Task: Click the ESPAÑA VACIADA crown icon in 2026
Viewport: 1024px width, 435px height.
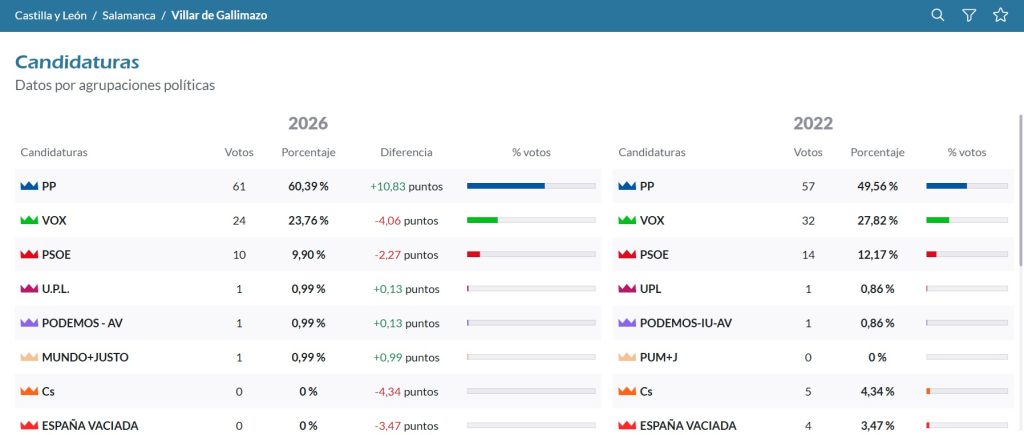Action: pos(29,426)
